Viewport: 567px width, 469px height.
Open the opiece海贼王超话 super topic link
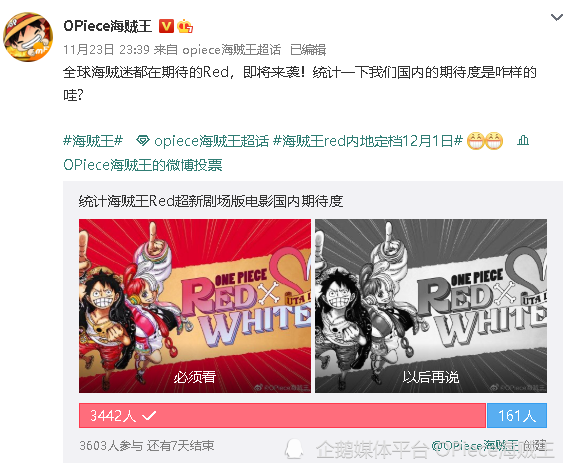(x=212, y=141)
